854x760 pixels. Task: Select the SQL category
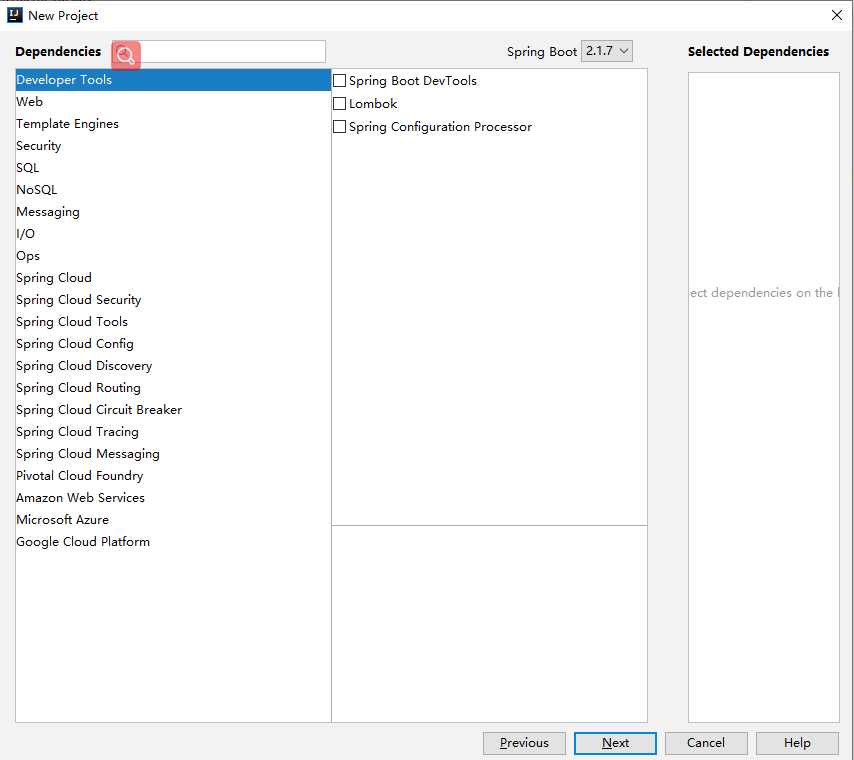point(173,167)
